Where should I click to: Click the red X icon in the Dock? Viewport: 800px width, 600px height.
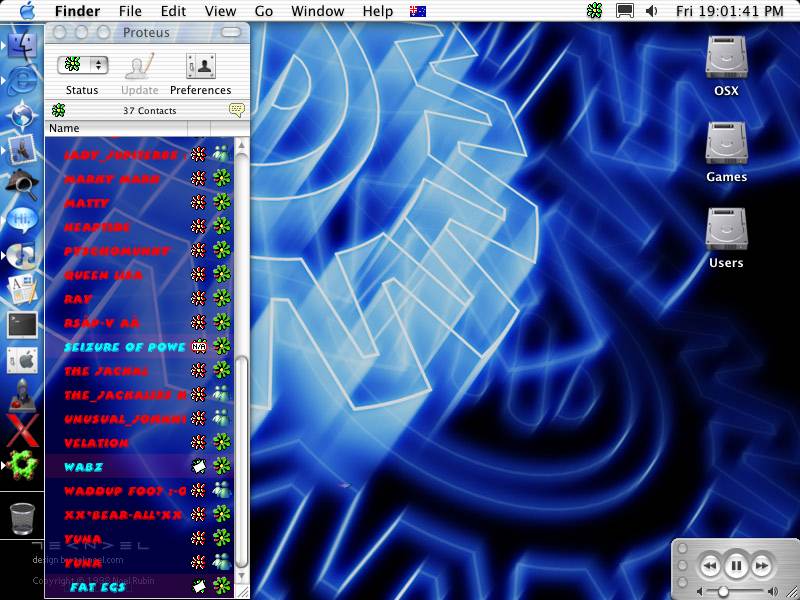(x=21, y=430)
